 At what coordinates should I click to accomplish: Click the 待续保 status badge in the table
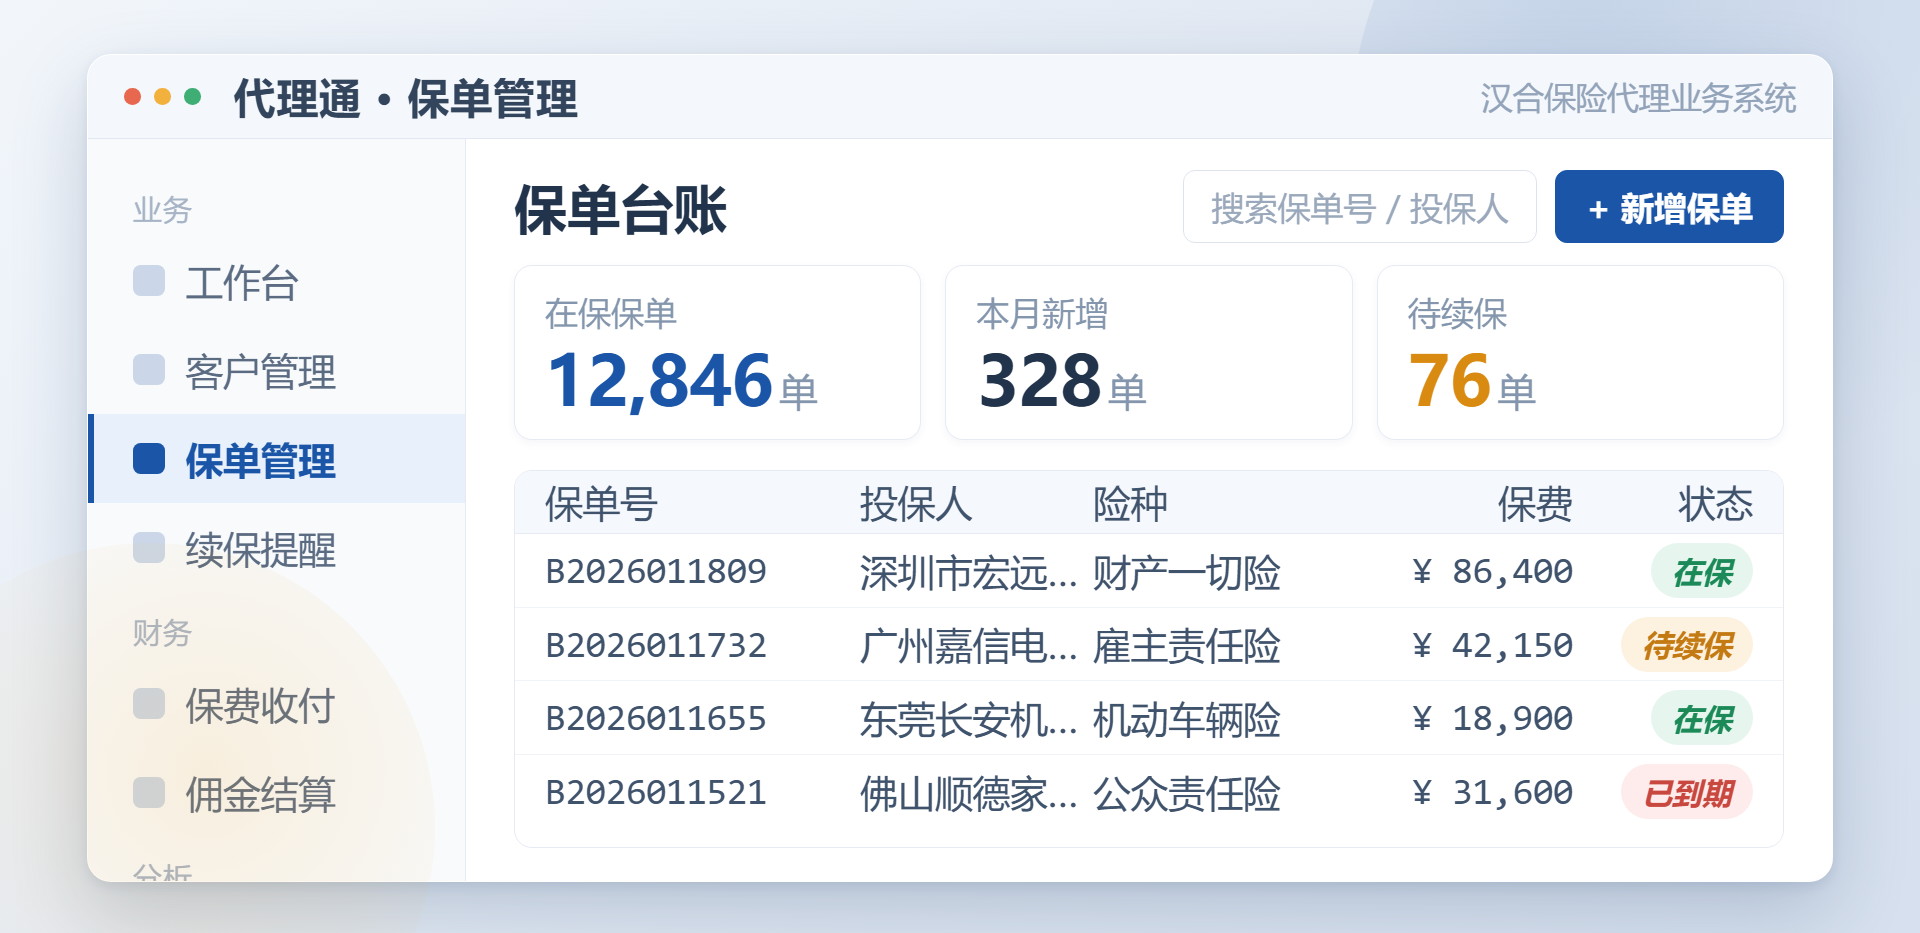(1687, 645)
